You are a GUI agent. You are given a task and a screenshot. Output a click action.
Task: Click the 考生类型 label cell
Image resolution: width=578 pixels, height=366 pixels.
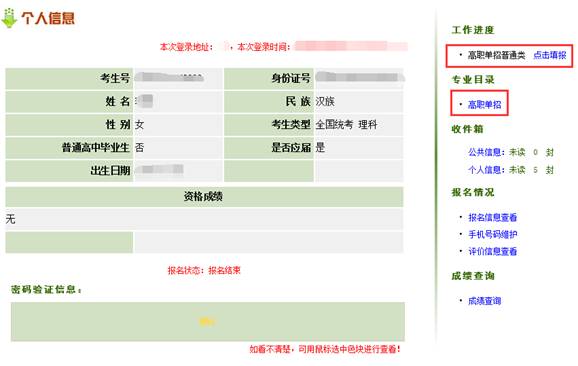269,125
